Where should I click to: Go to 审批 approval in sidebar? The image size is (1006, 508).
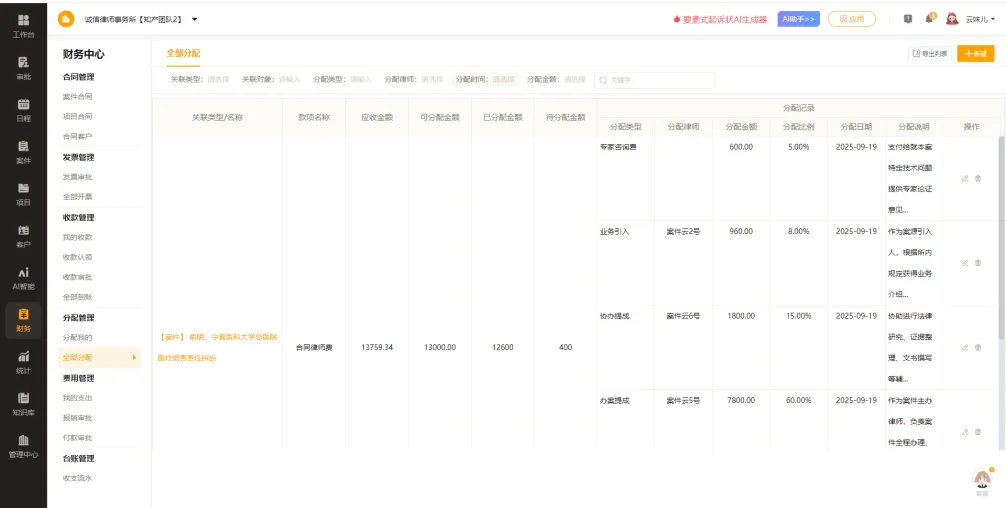[x=23, y=67]
